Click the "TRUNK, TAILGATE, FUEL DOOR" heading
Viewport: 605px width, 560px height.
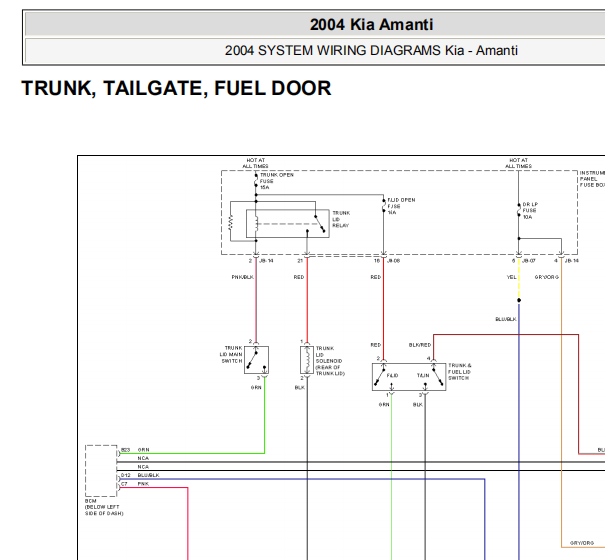click(x=176, y=88)
